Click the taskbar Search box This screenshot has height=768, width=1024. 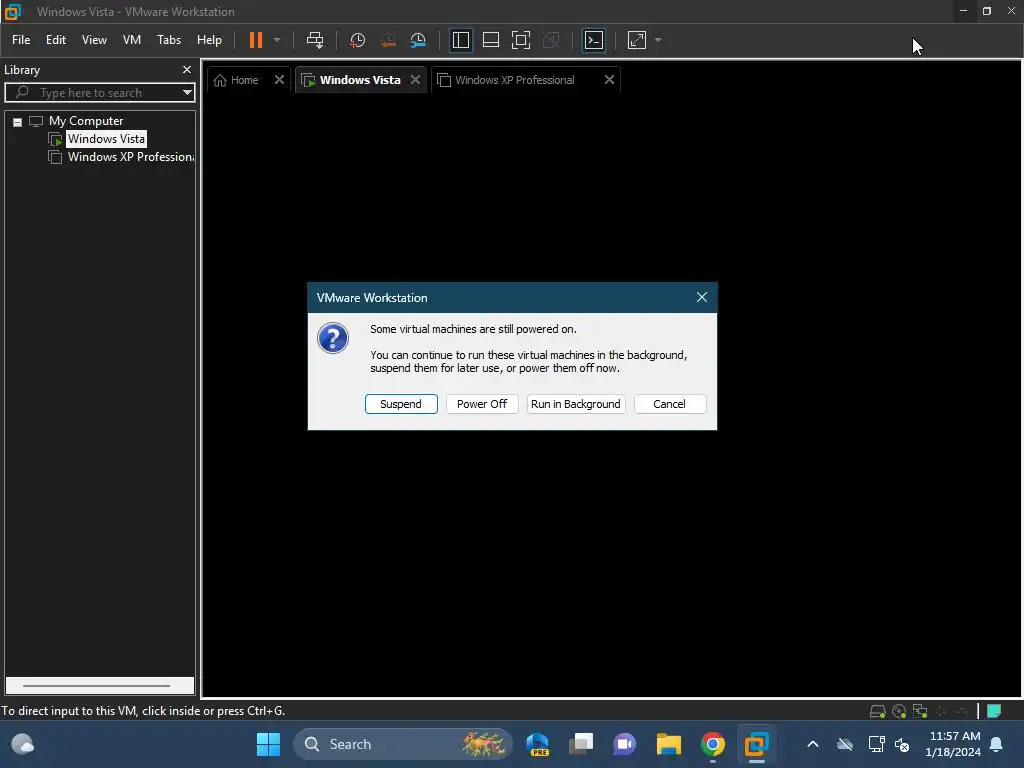[402, 744]
